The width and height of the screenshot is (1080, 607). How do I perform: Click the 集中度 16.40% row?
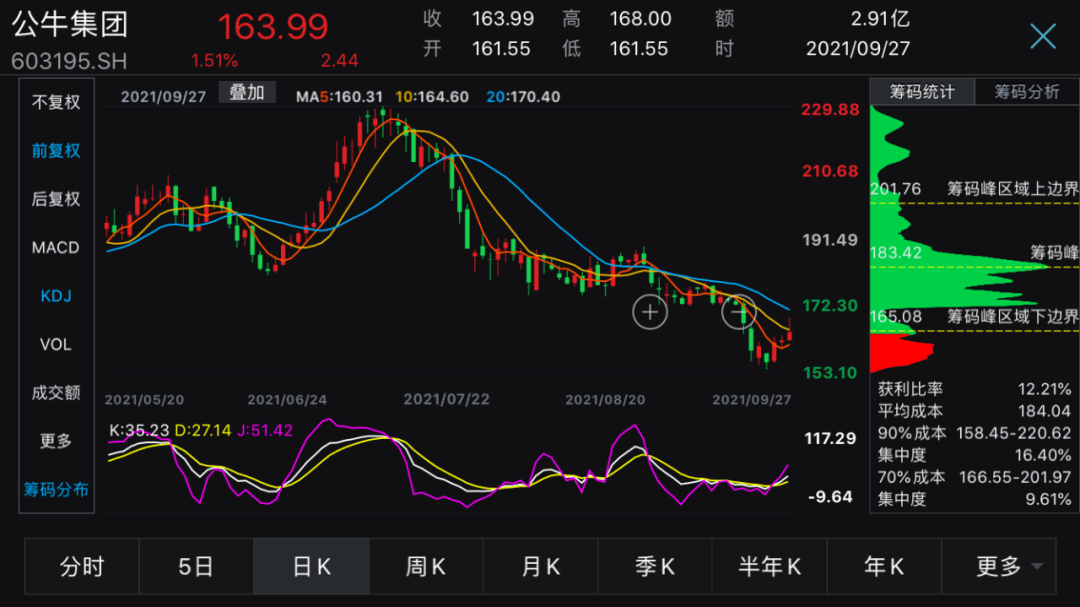pos(975,455)
